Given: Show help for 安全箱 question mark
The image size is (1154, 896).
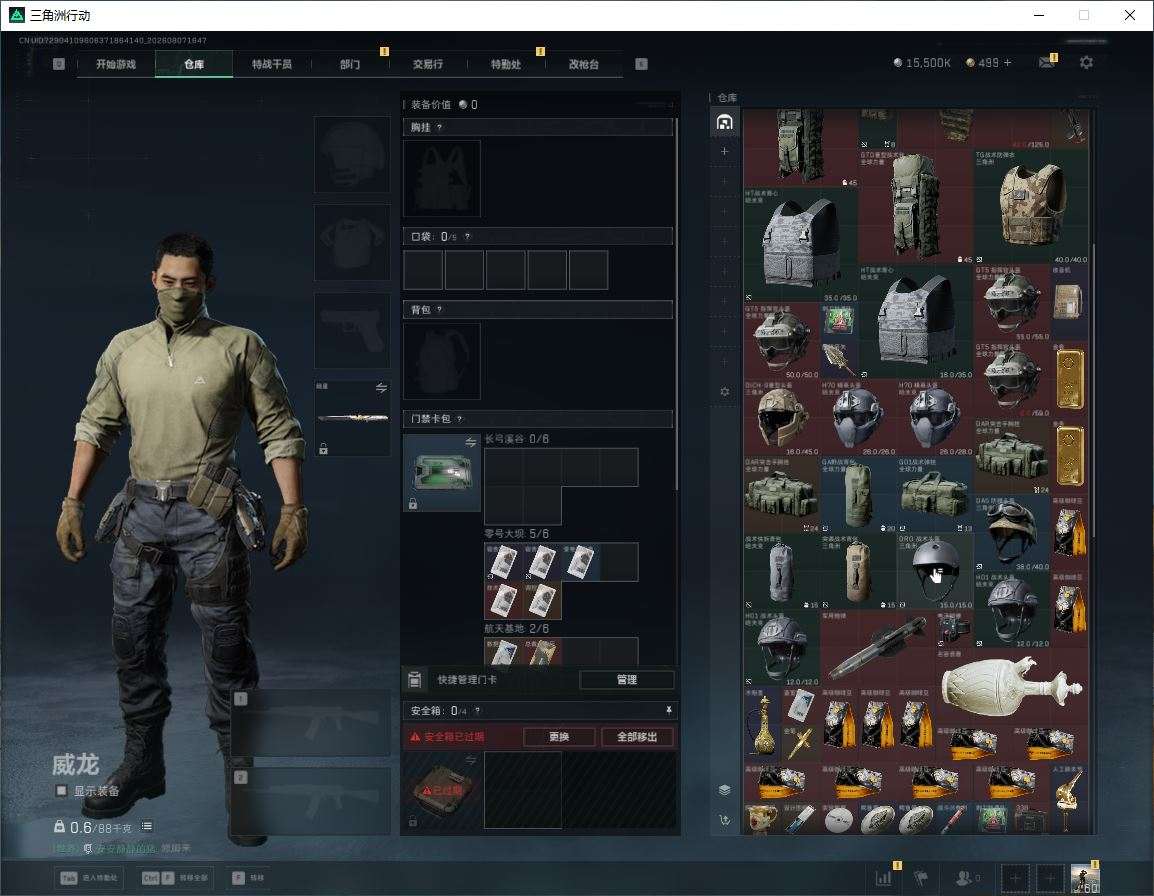Looking at the screenshot, I should (x=478, y=710).
